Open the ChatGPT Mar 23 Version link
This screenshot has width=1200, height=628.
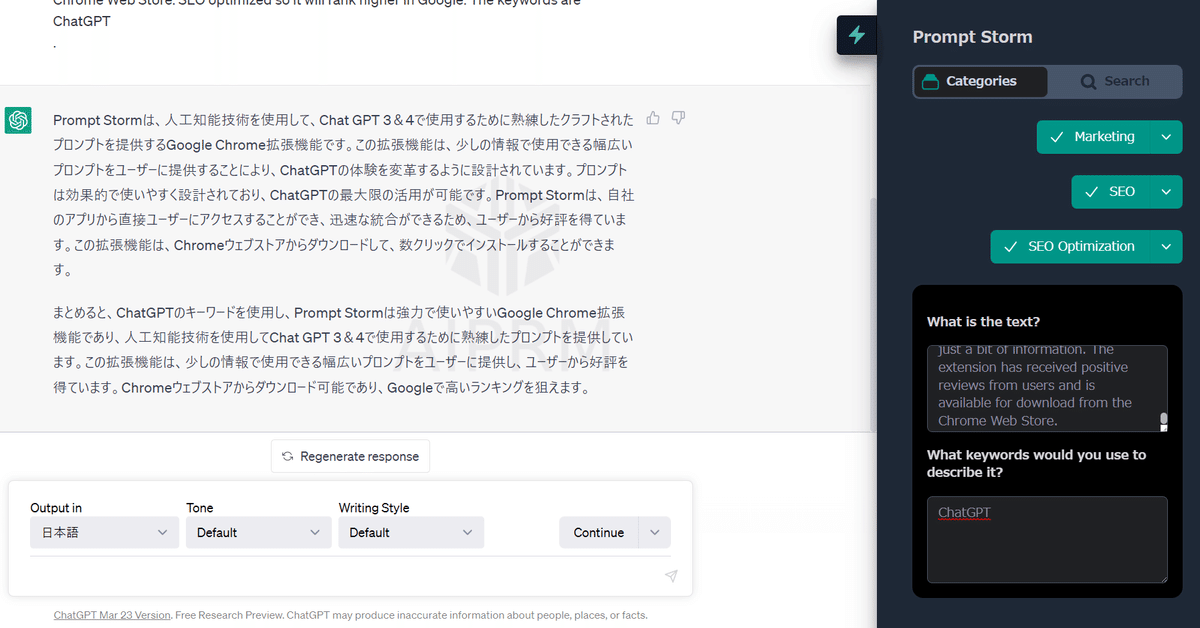tap(111, 615)
